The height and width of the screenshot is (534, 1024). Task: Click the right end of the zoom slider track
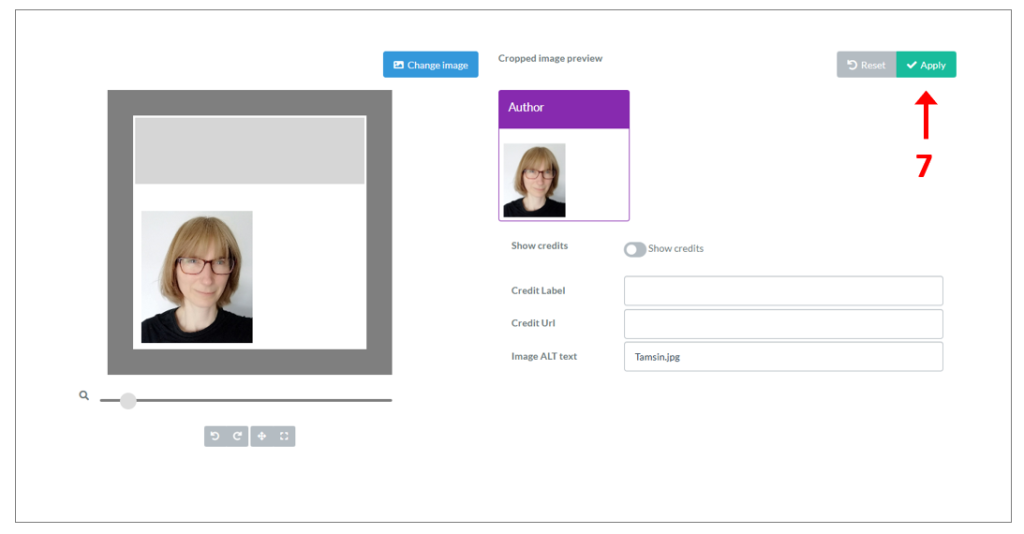pos(388,400)
